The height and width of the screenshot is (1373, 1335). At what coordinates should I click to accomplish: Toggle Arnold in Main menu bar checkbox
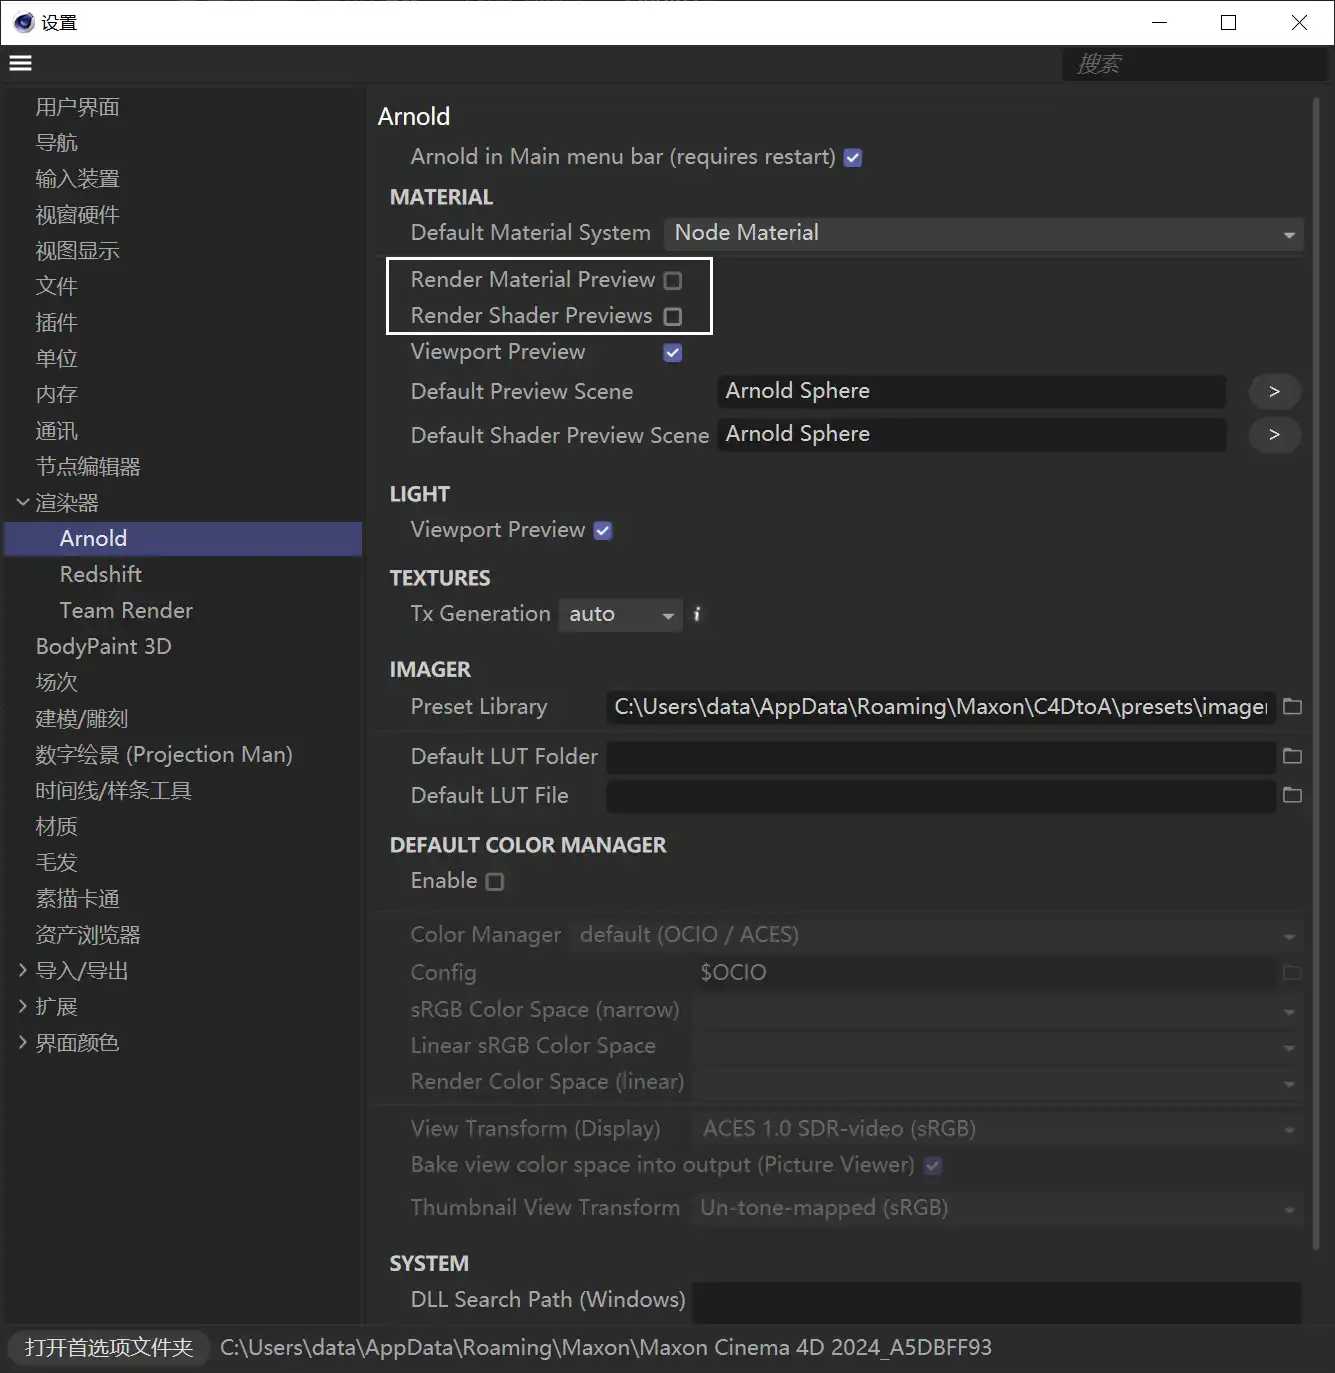point(853,158)
